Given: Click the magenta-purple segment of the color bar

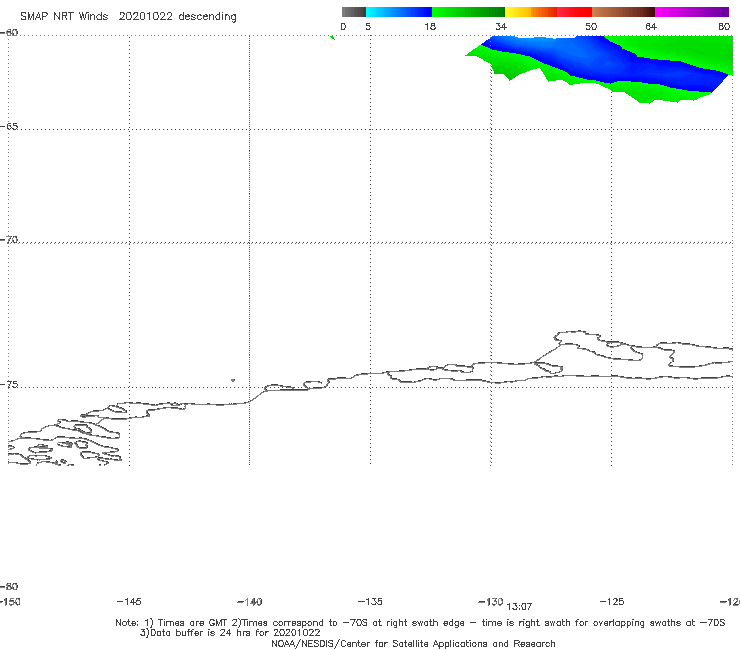Looking at the screenshot, I should 692,12.
